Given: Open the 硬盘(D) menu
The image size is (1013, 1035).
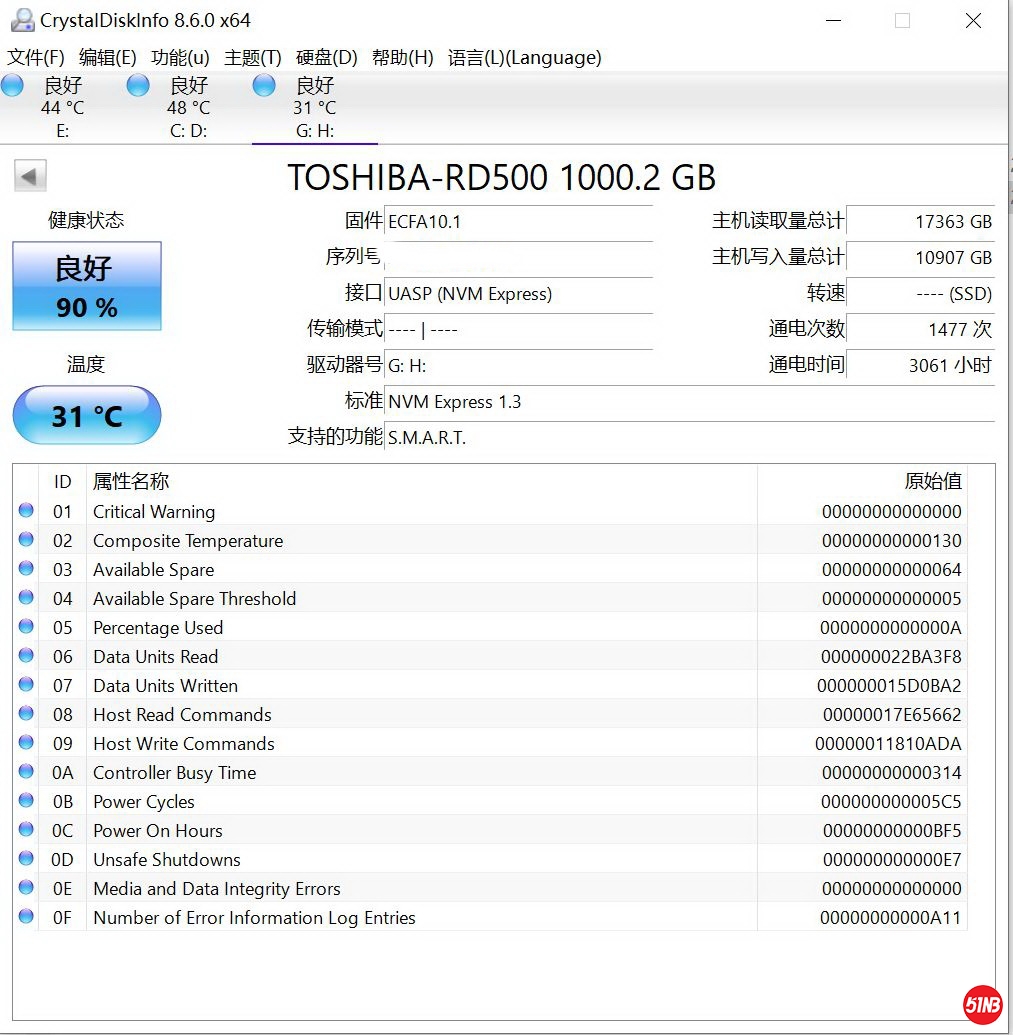Looking at the screenshot, I should 327,58.
